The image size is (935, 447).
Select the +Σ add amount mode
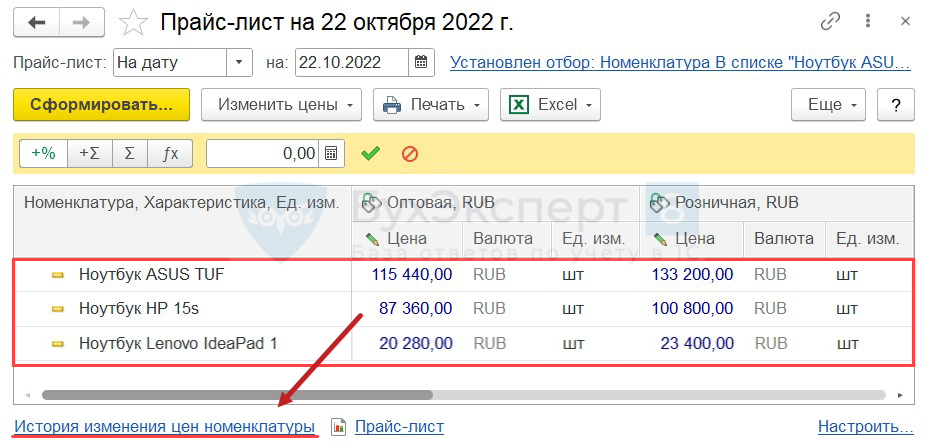[89, 154]
